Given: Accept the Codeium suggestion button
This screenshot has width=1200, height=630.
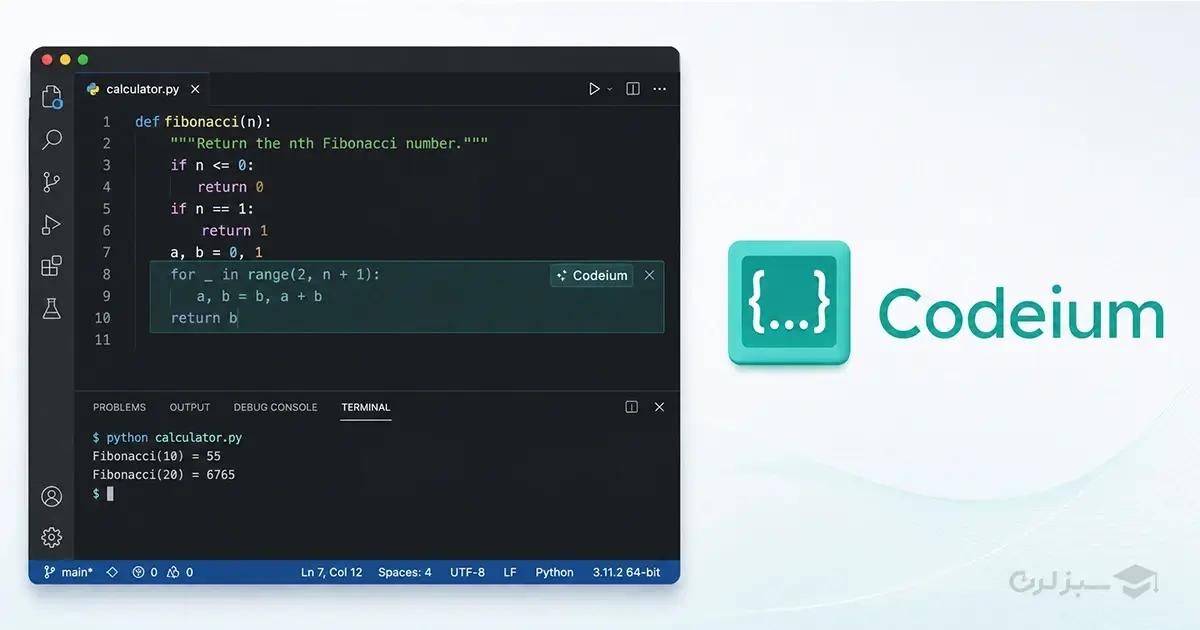Looking at the screenshot, I should 592,275.
